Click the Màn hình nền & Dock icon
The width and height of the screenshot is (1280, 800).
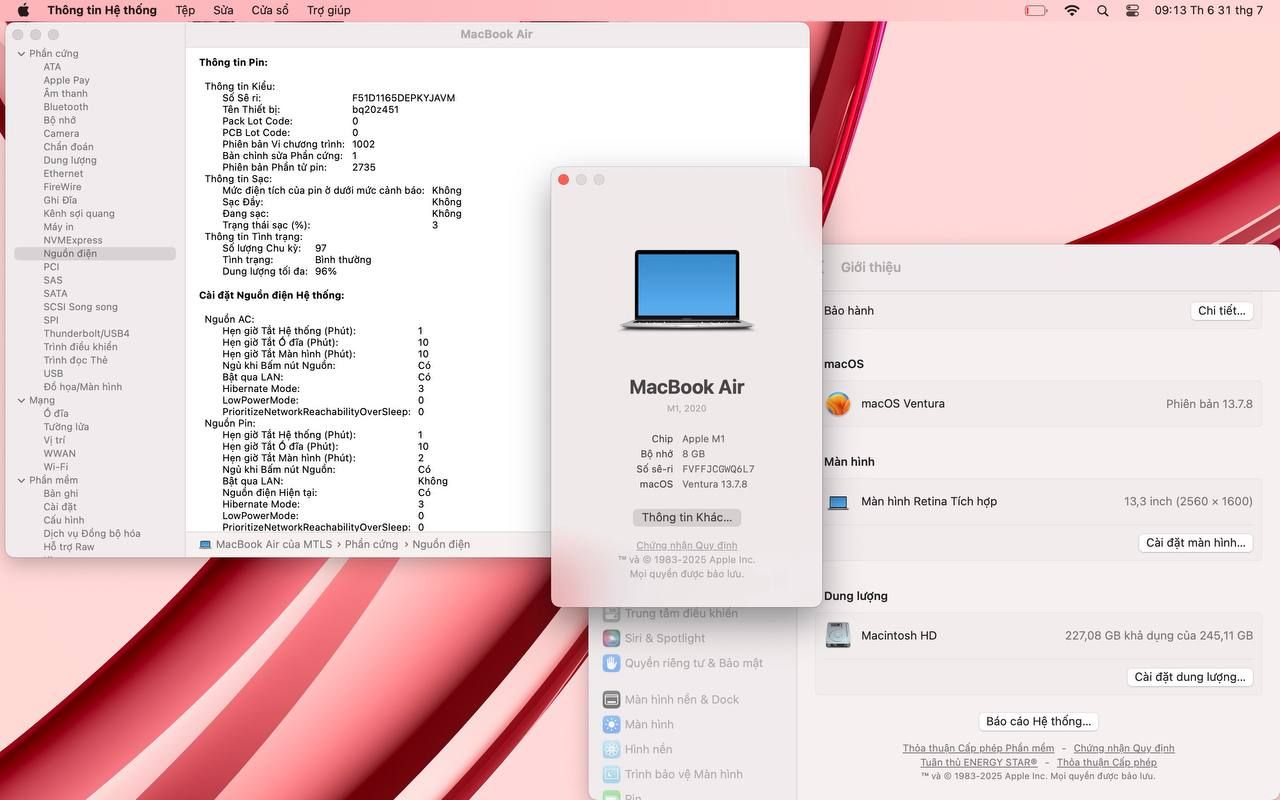(x=611, y=699)
